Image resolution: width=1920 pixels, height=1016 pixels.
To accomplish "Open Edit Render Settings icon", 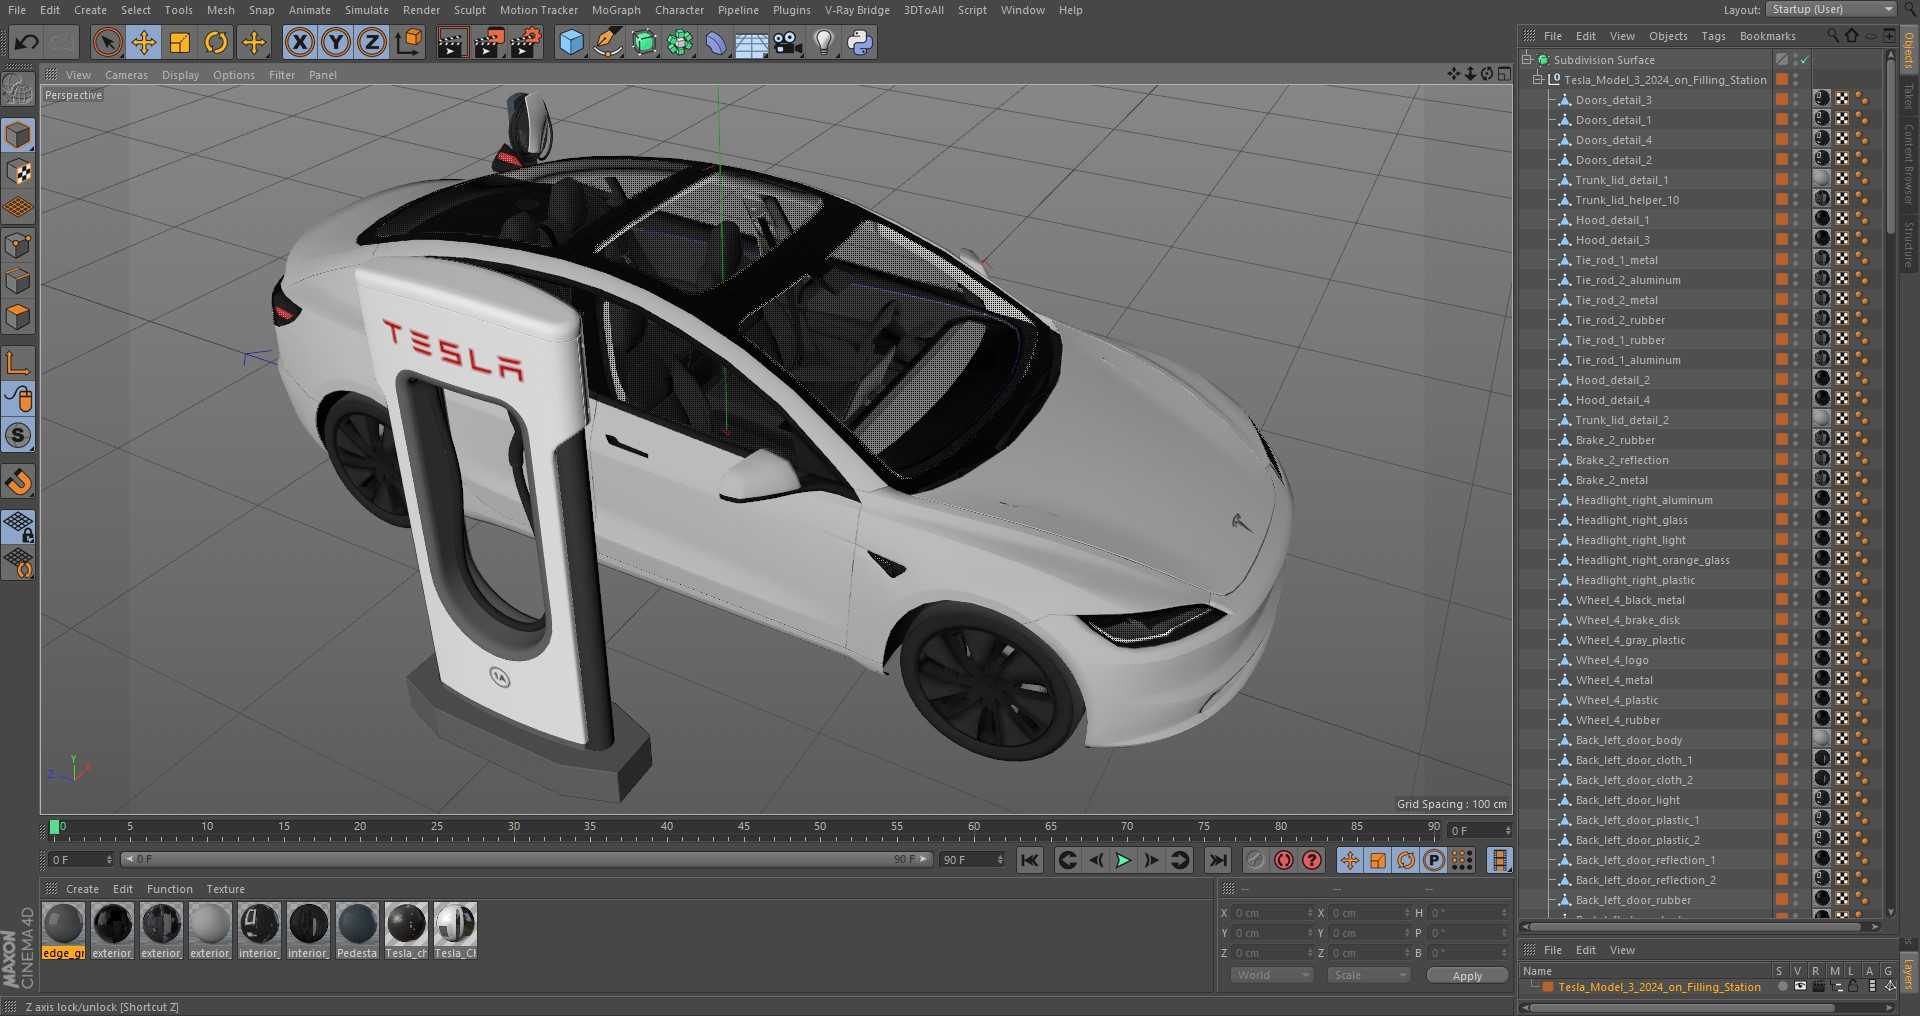I will pos(525,42).
